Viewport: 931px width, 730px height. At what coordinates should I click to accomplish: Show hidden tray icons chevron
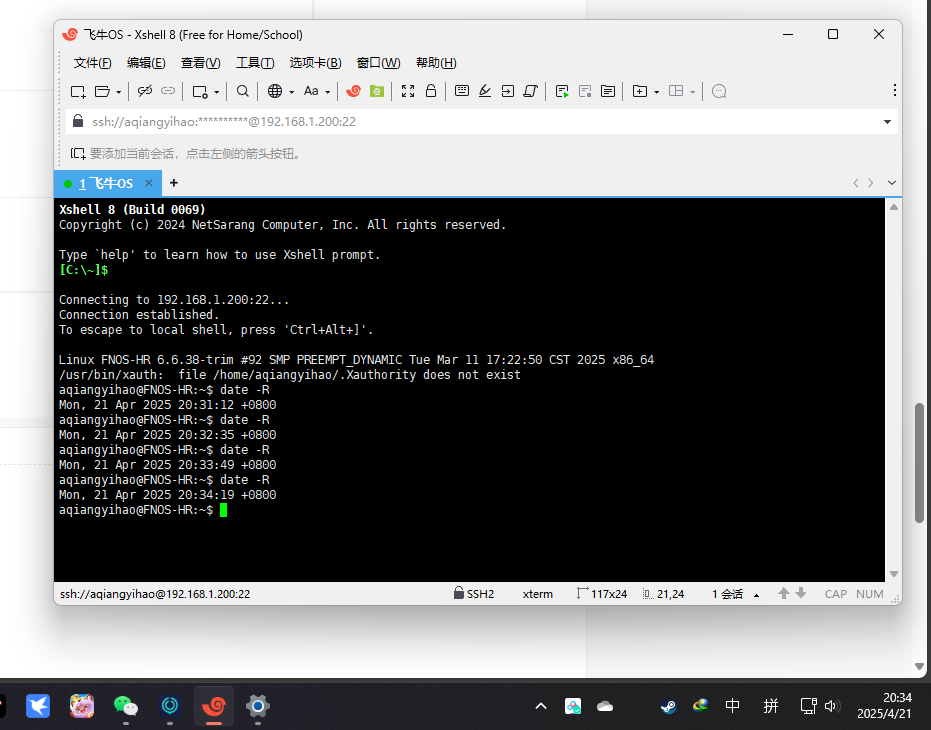click(x=541, y=706)
